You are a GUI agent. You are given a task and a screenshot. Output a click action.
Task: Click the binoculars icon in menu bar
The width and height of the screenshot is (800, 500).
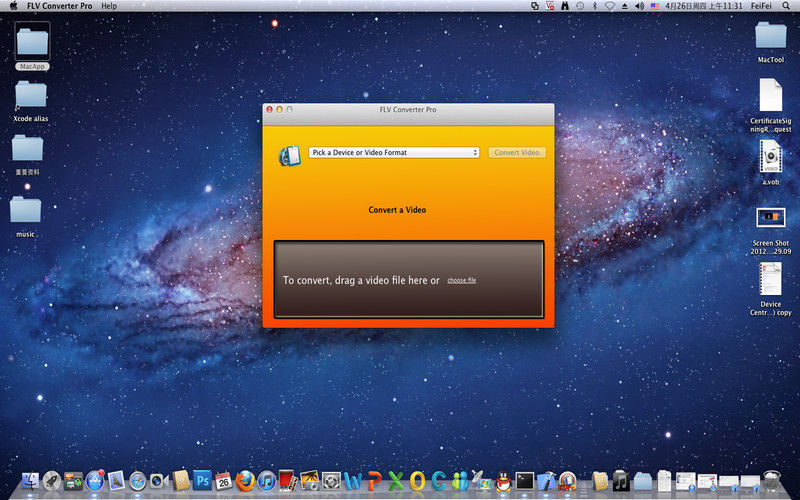click(565, 6)
